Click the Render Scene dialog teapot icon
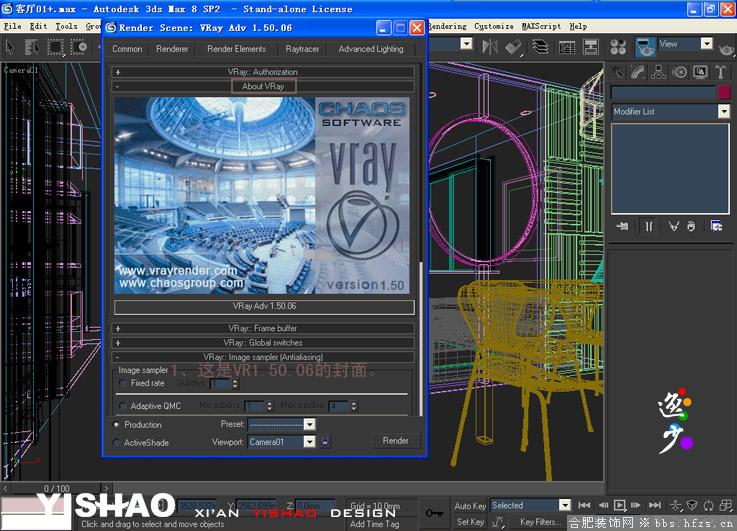 click(x=645, y=47)
